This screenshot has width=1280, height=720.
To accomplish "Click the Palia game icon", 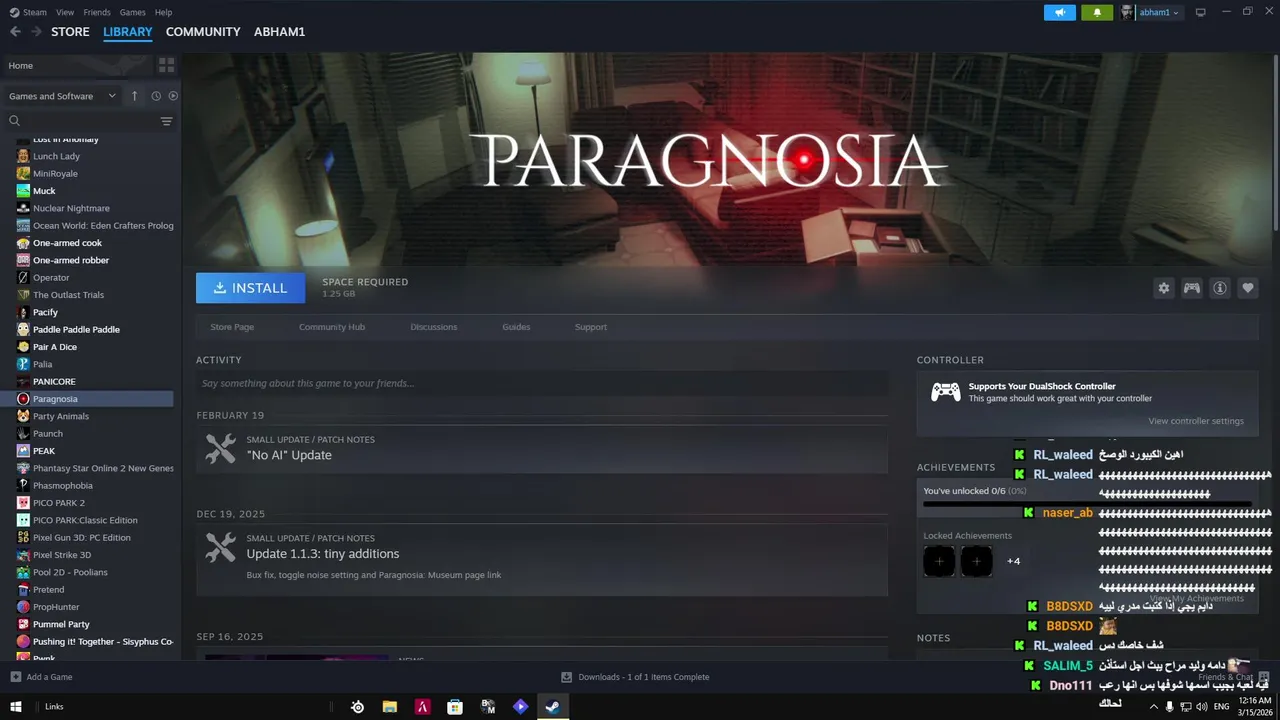I will point(23,364).
